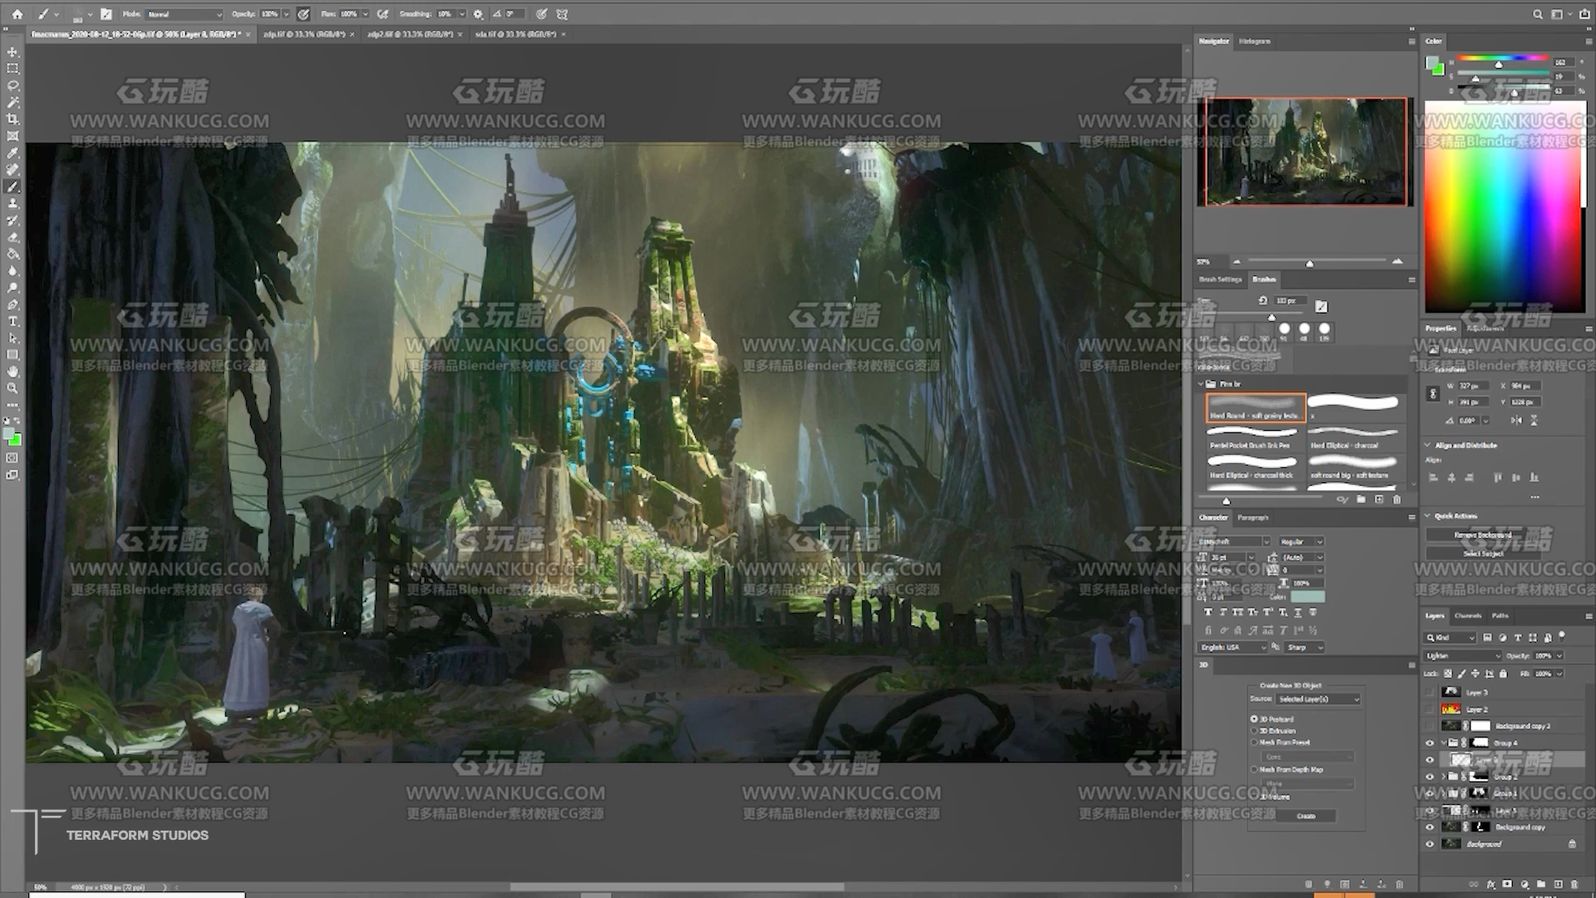1596x898 pixels.
Task: Open the Brush Settings tab
Action: 1221,279
